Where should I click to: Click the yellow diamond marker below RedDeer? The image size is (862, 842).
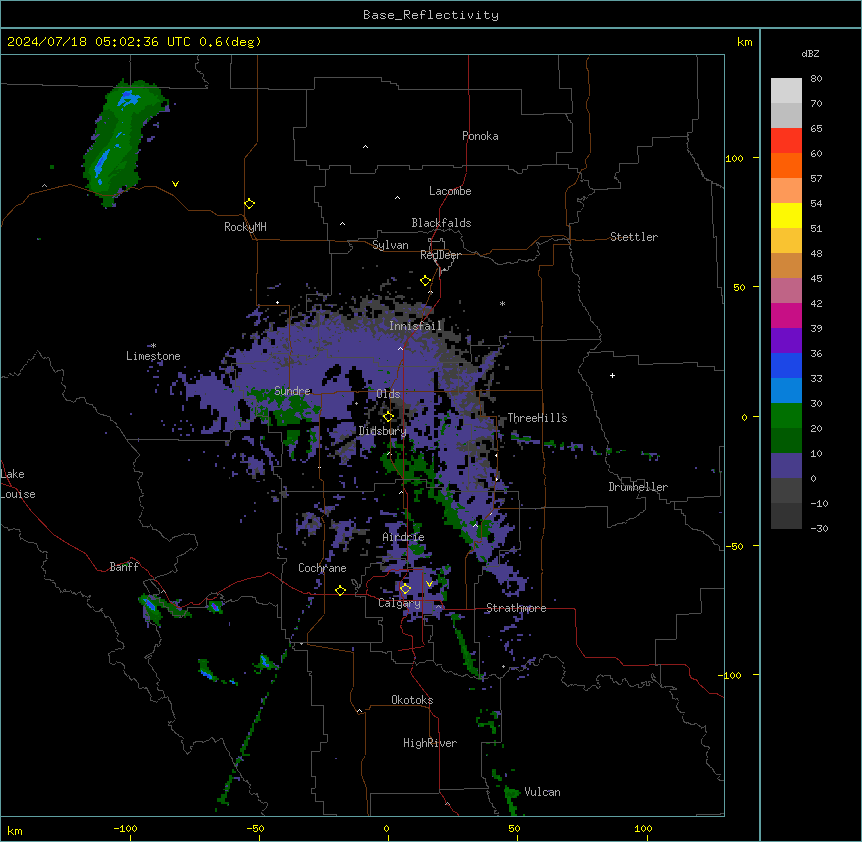tap(426, 281)
